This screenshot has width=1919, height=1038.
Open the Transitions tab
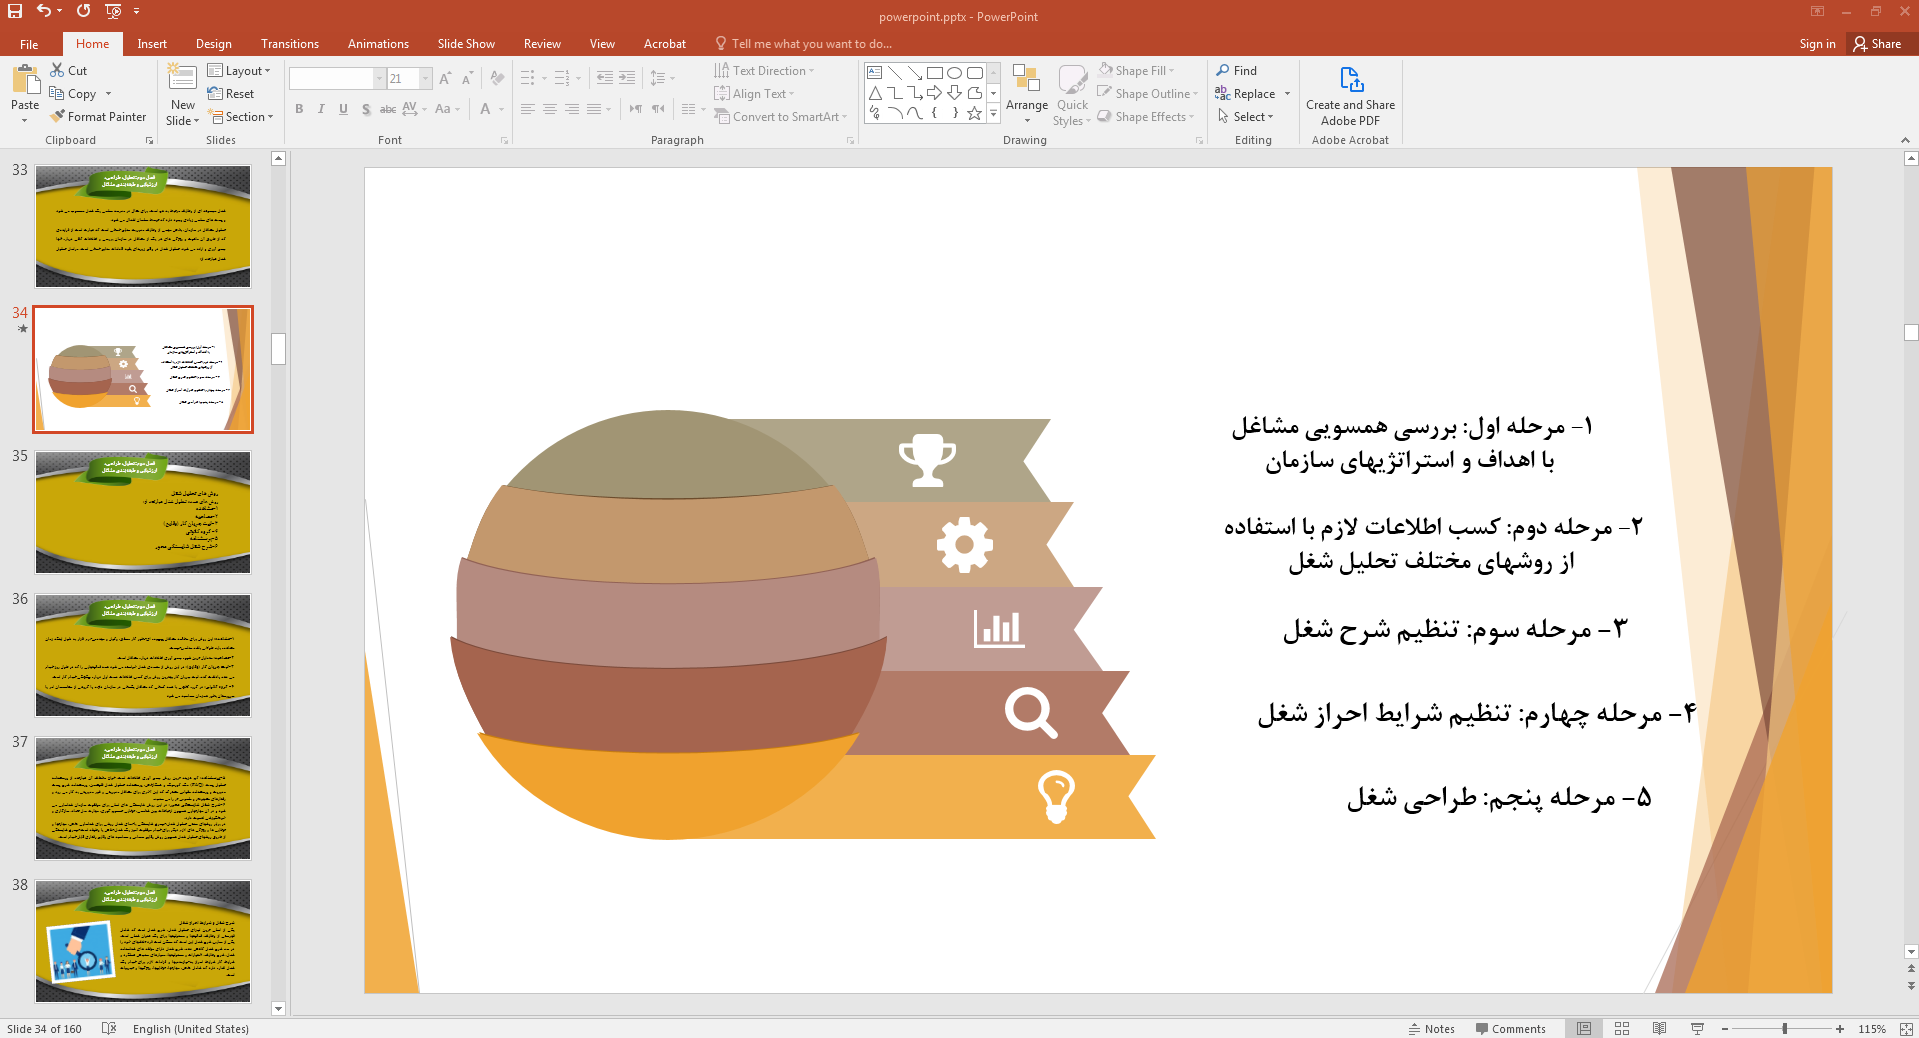pos(290,44)
